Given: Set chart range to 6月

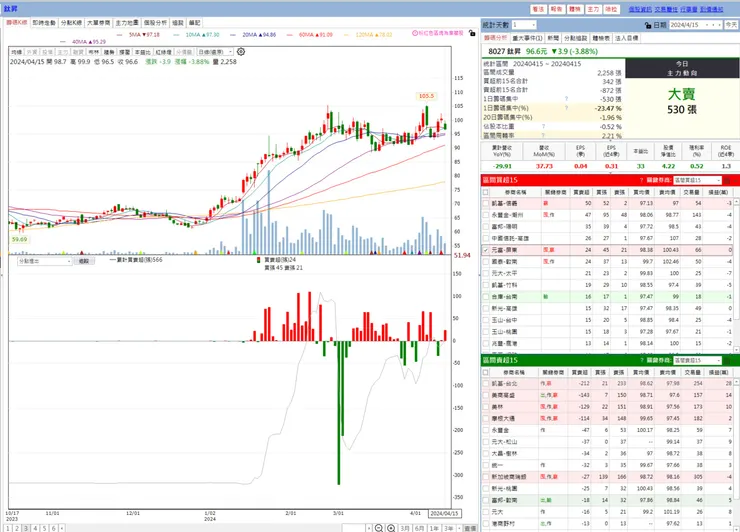Looking at the screenshot, I should tap(420, 528).
